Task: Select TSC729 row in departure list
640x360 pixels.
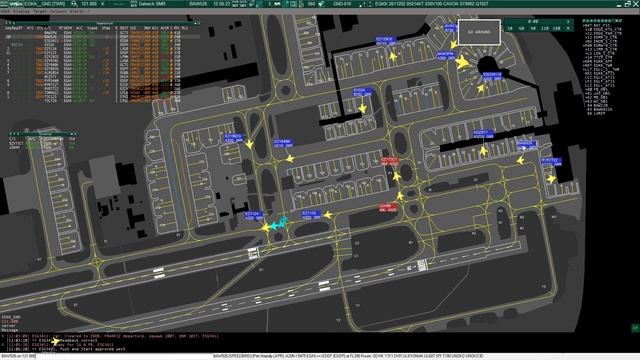Action: point(102,100)
